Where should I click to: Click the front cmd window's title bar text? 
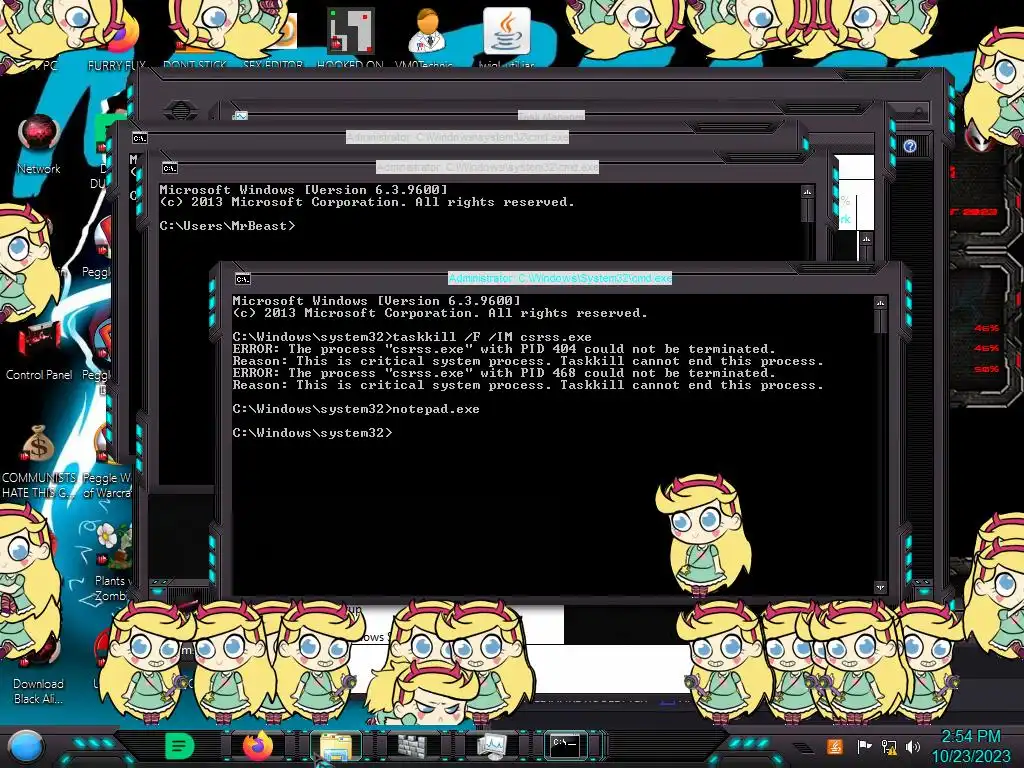560,278
